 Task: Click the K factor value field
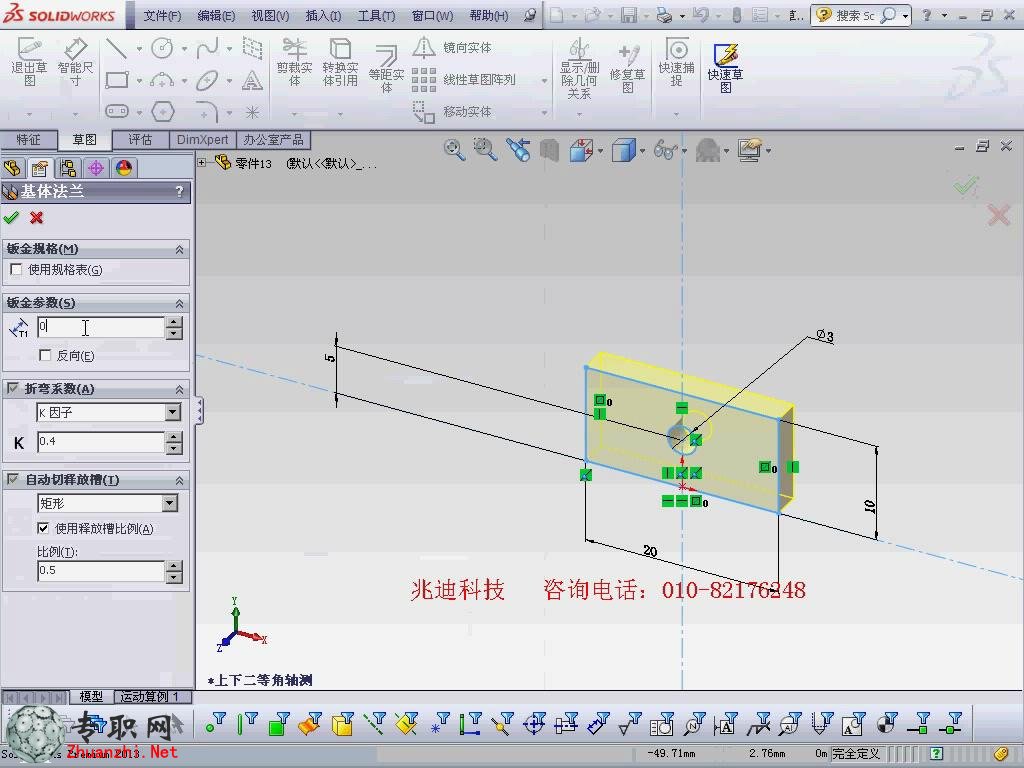click(x=100, y=442)
